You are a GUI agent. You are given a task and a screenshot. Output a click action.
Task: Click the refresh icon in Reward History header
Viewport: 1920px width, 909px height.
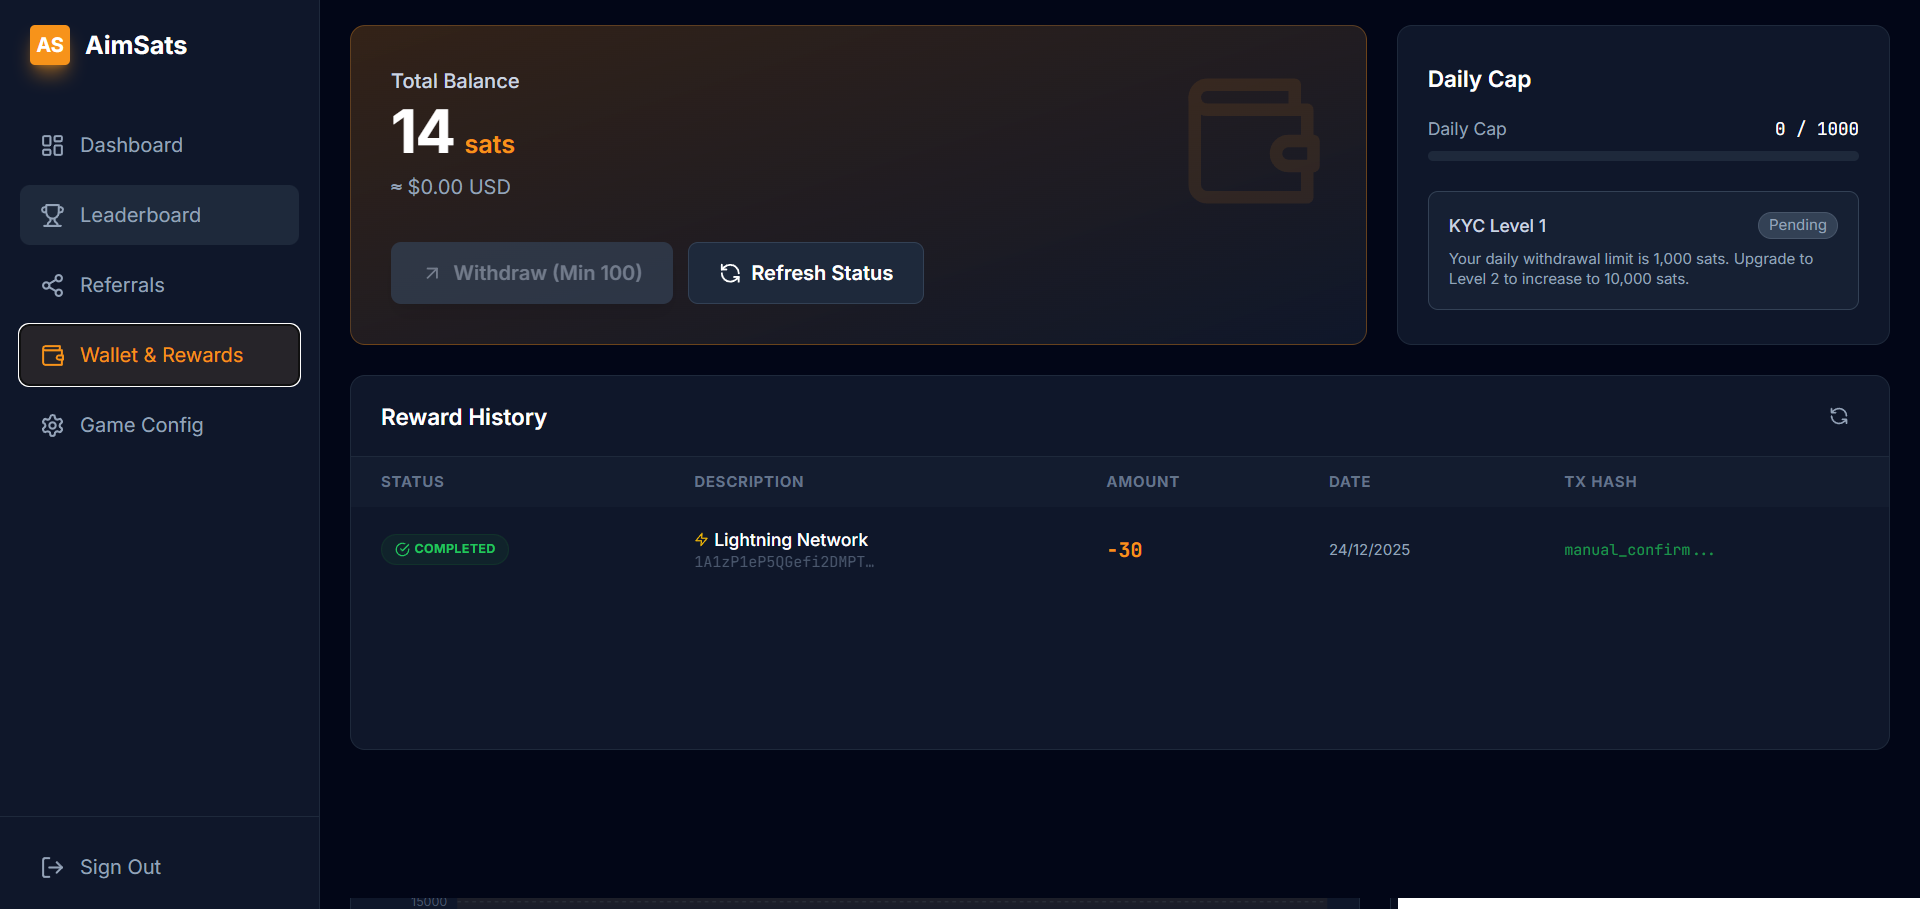coord(1839,416)
